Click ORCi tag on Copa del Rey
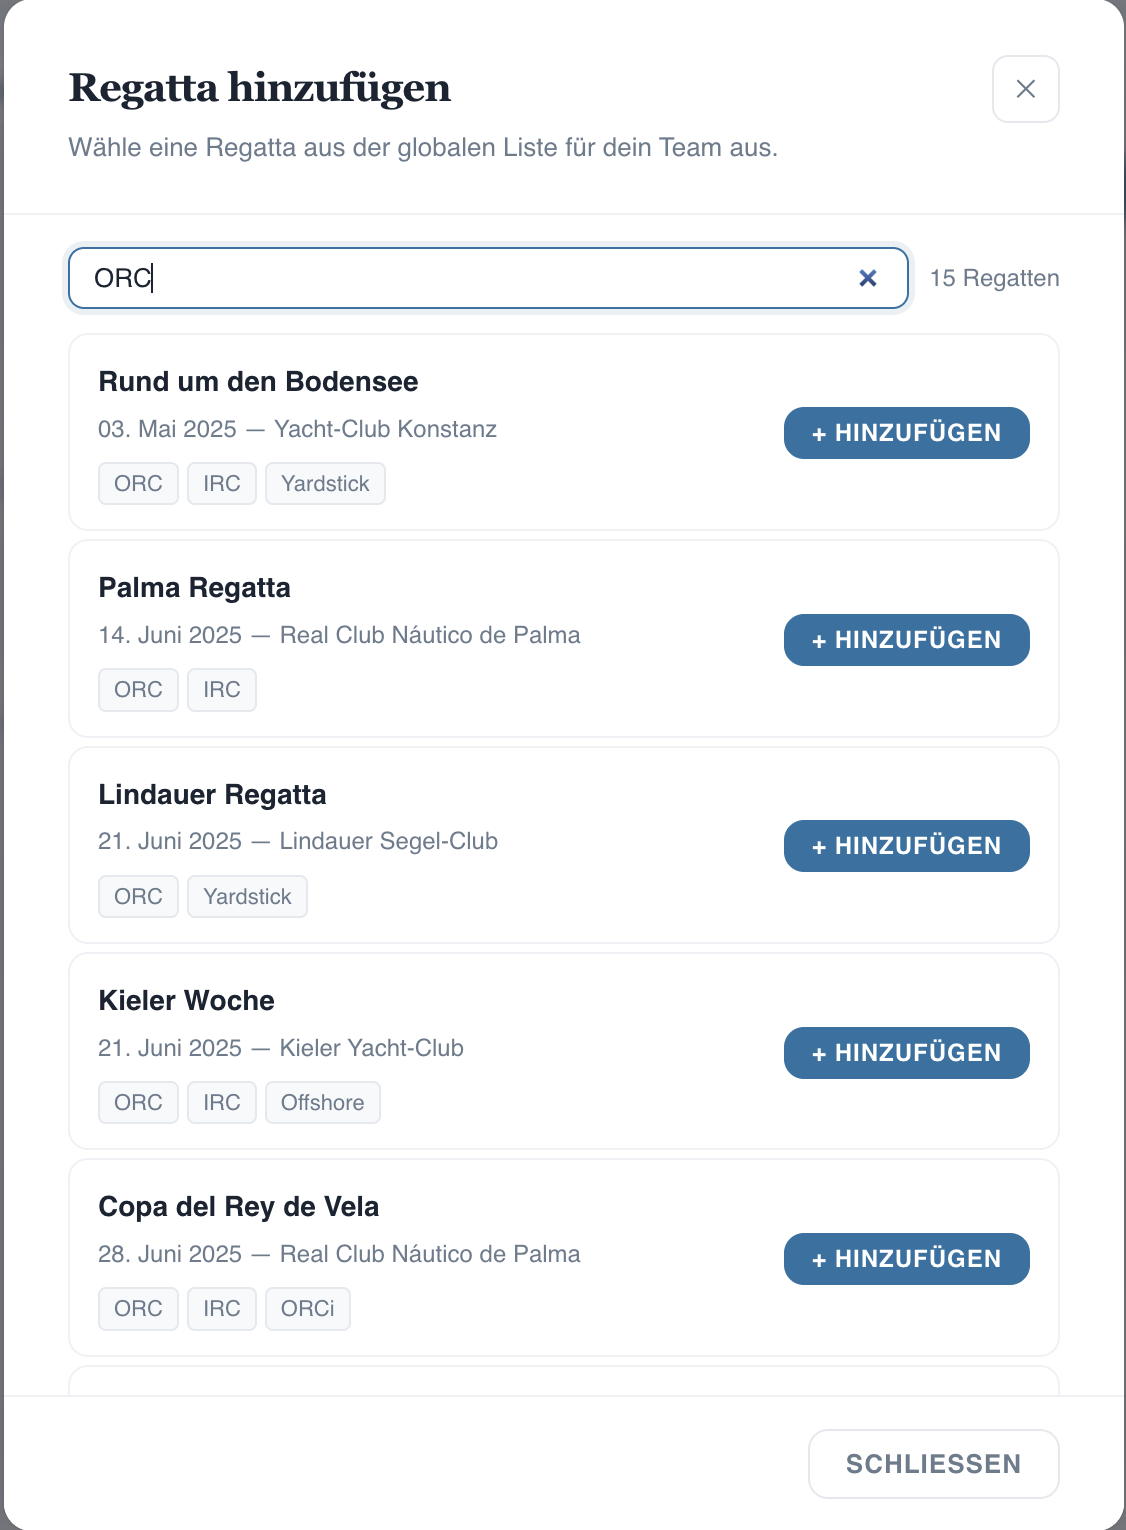 pyautogui.click(x=307, y=1309)
